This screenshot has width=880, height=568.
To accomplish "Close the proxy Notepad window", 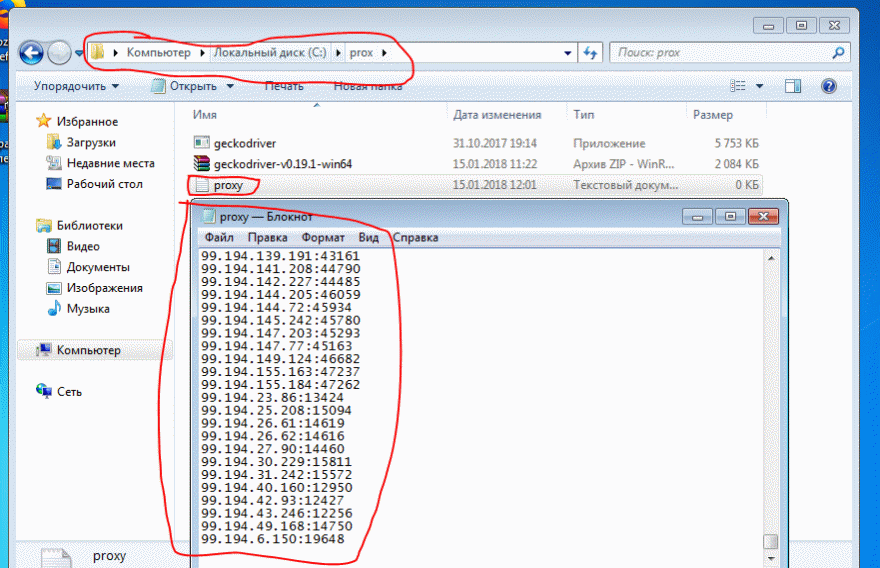I will pos(763,217).
